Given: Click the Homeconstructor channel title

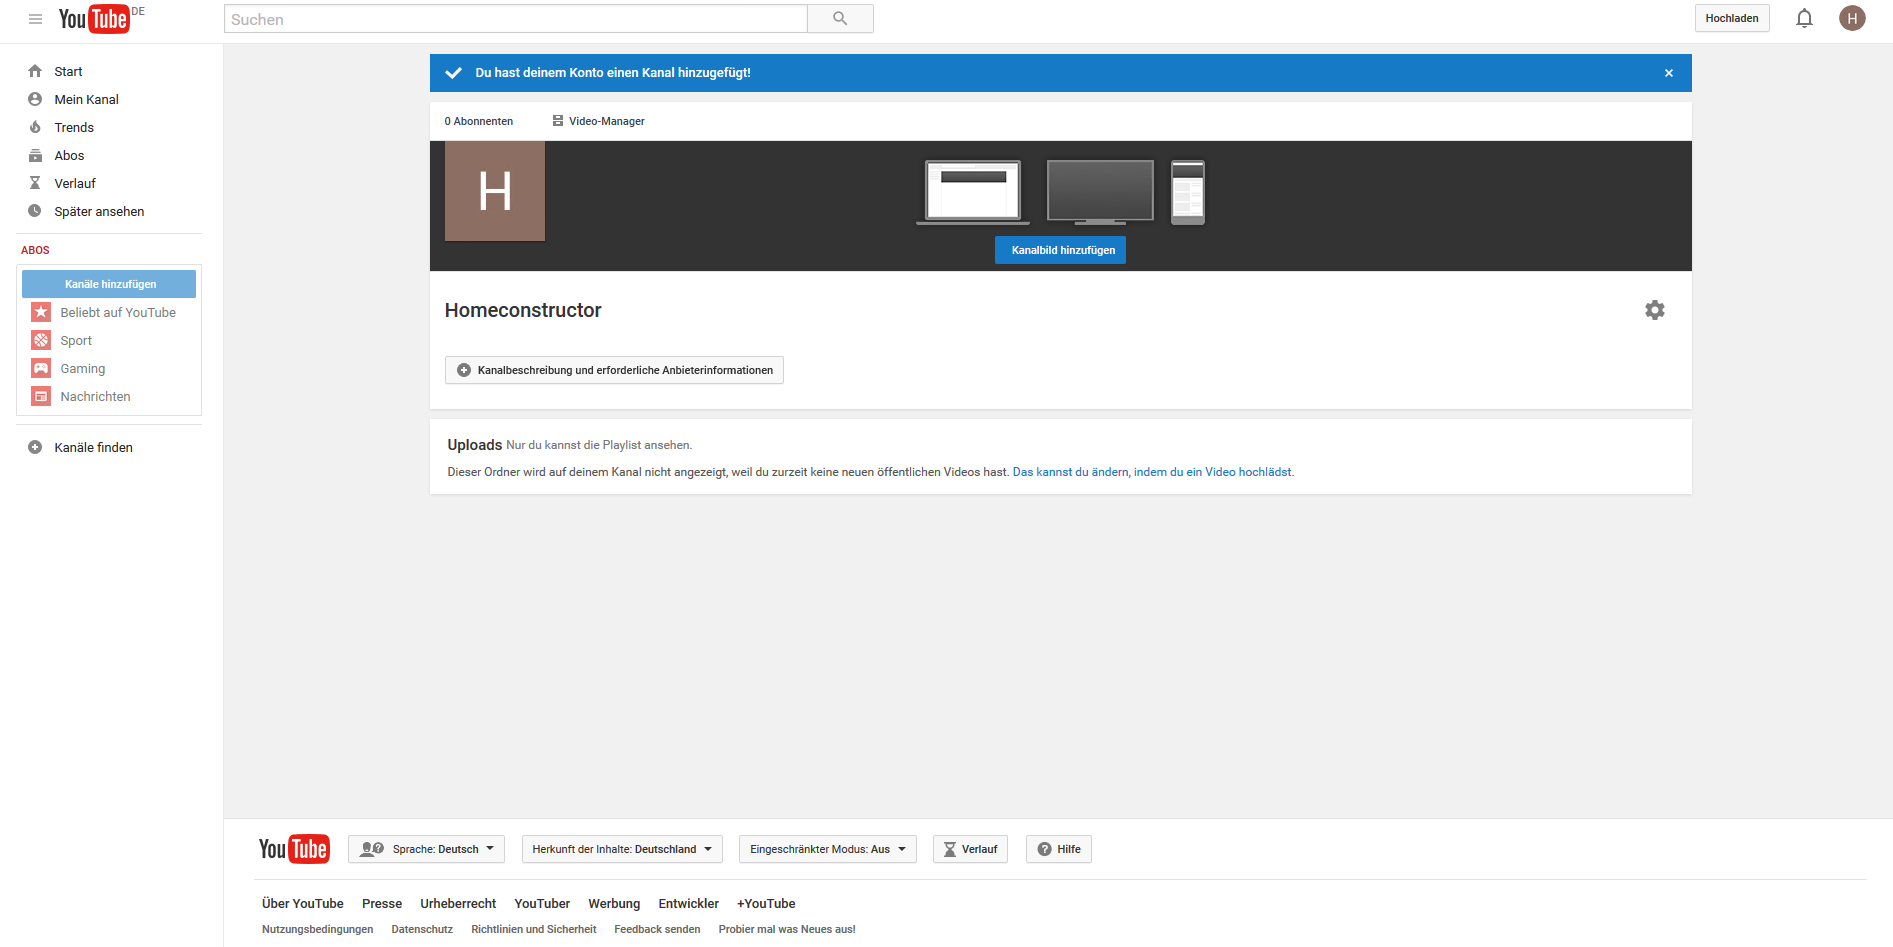Looking at the screenshot, I should (523, 310).
